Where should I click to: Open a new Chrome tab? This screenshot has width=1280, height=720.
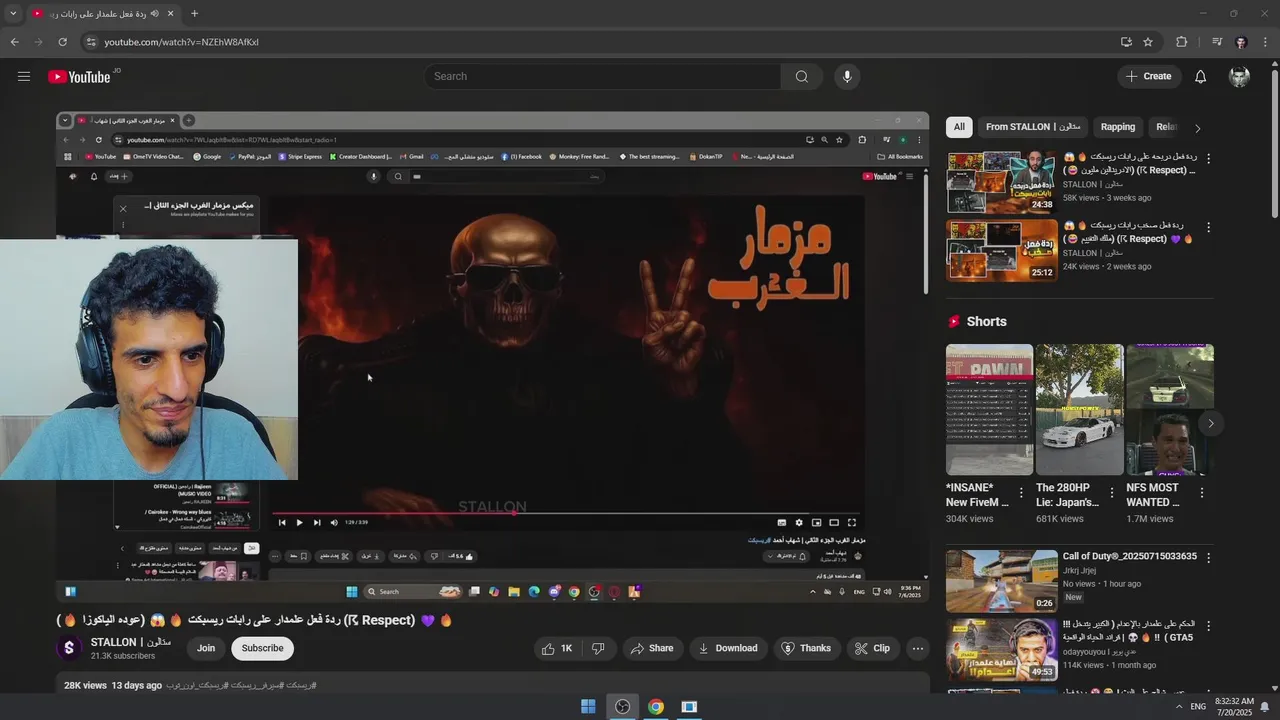click(x=194, y=14)
